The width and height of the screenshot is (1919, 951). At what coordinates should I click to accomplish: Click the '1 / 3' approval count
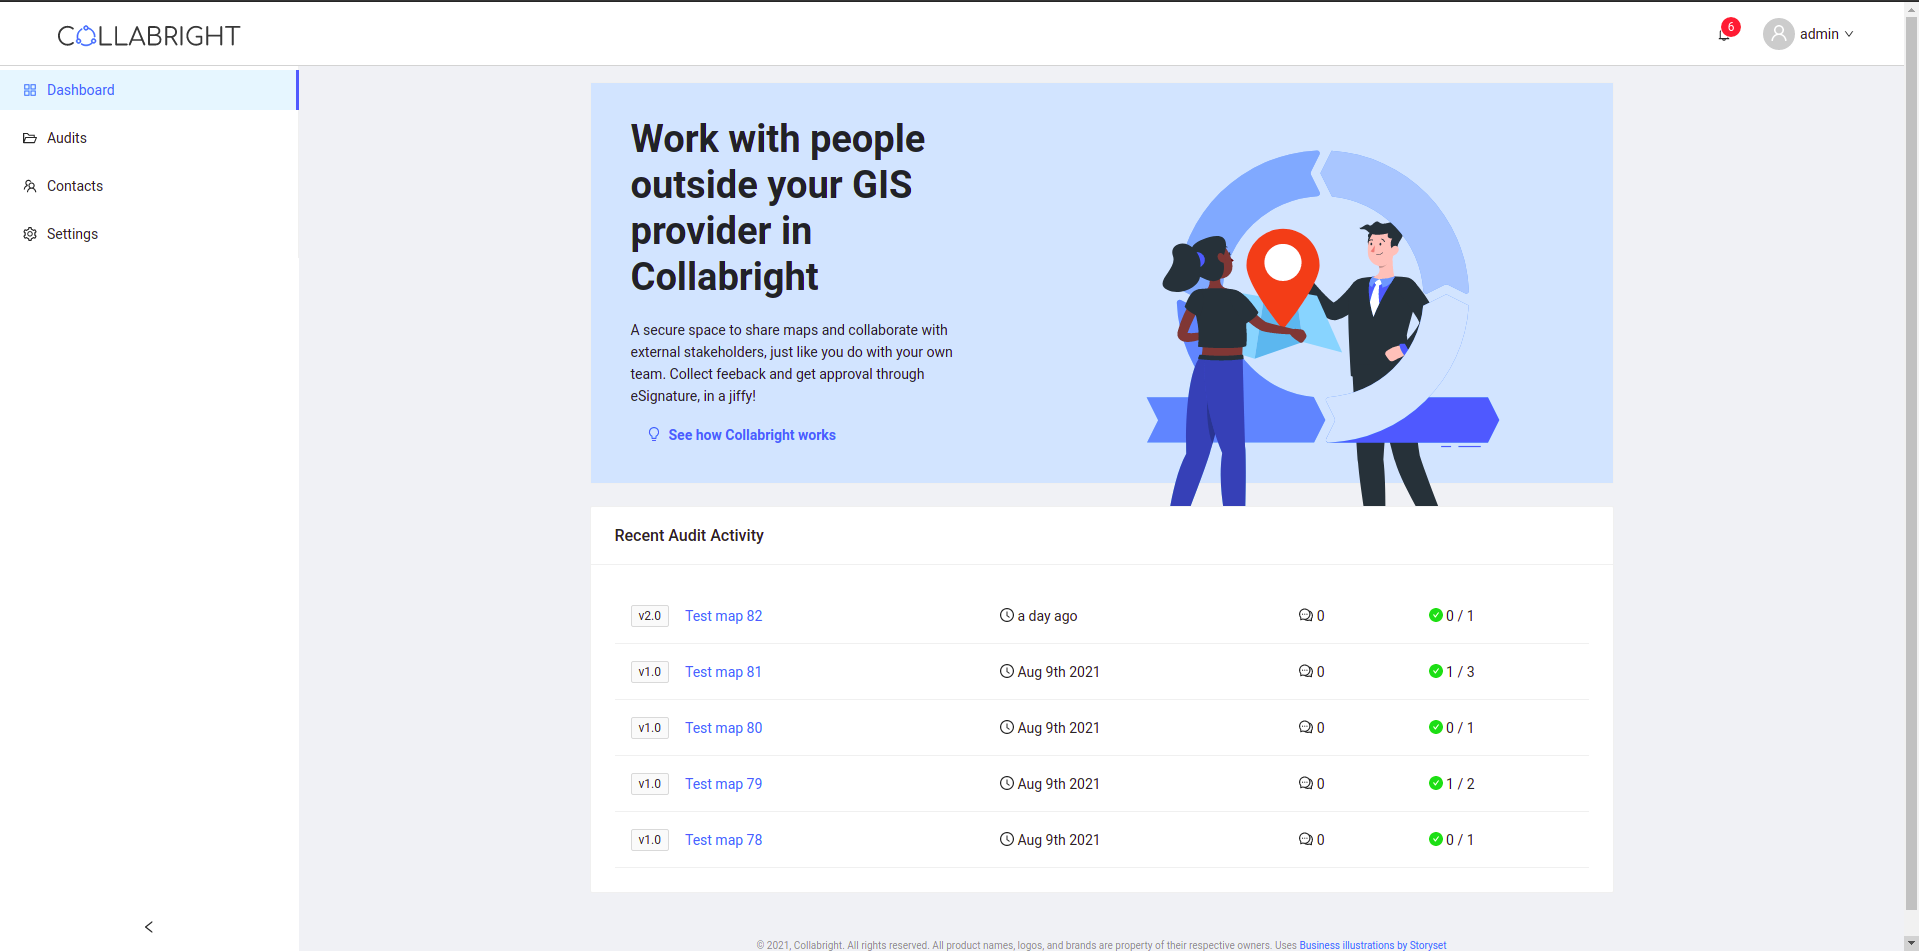pos(1460,672)
